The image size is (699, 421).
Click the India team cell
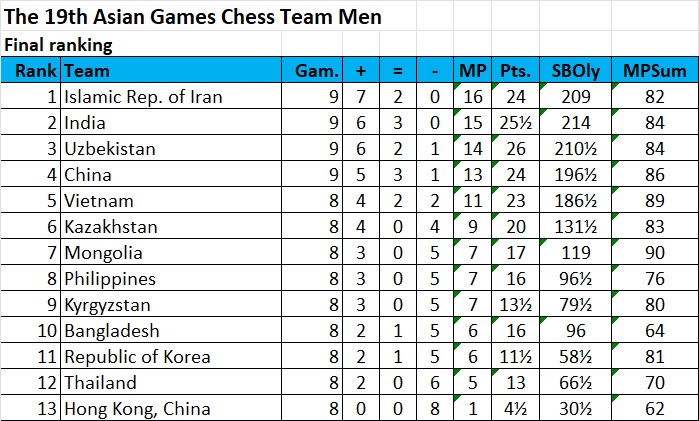(85, 123)
